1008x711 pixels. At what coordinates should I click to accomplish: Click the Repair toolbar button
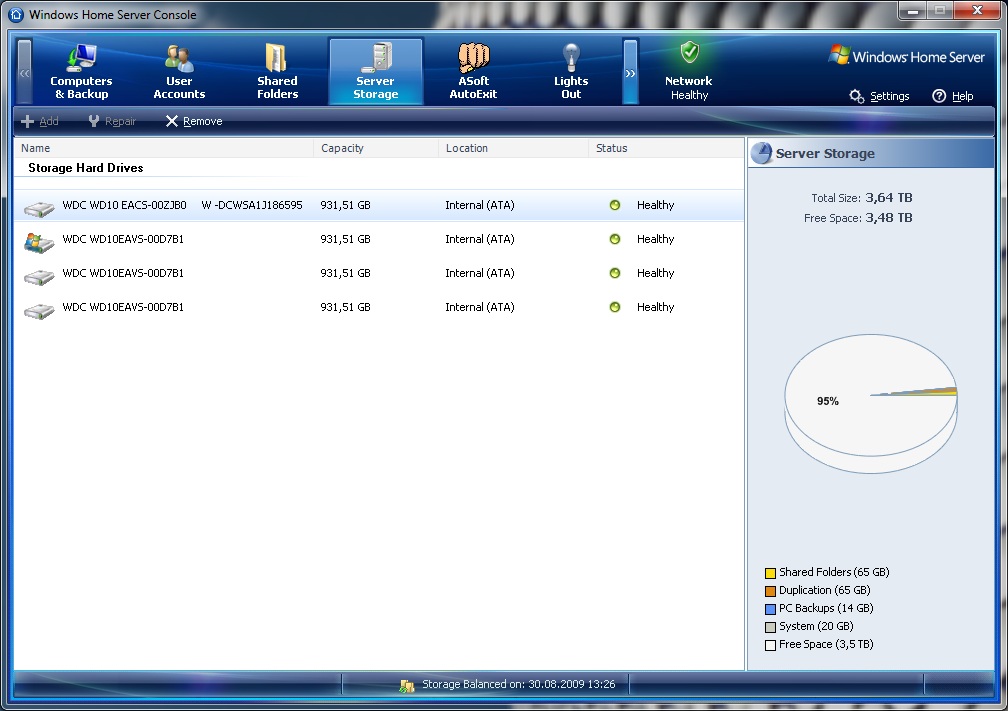point(112,121)
